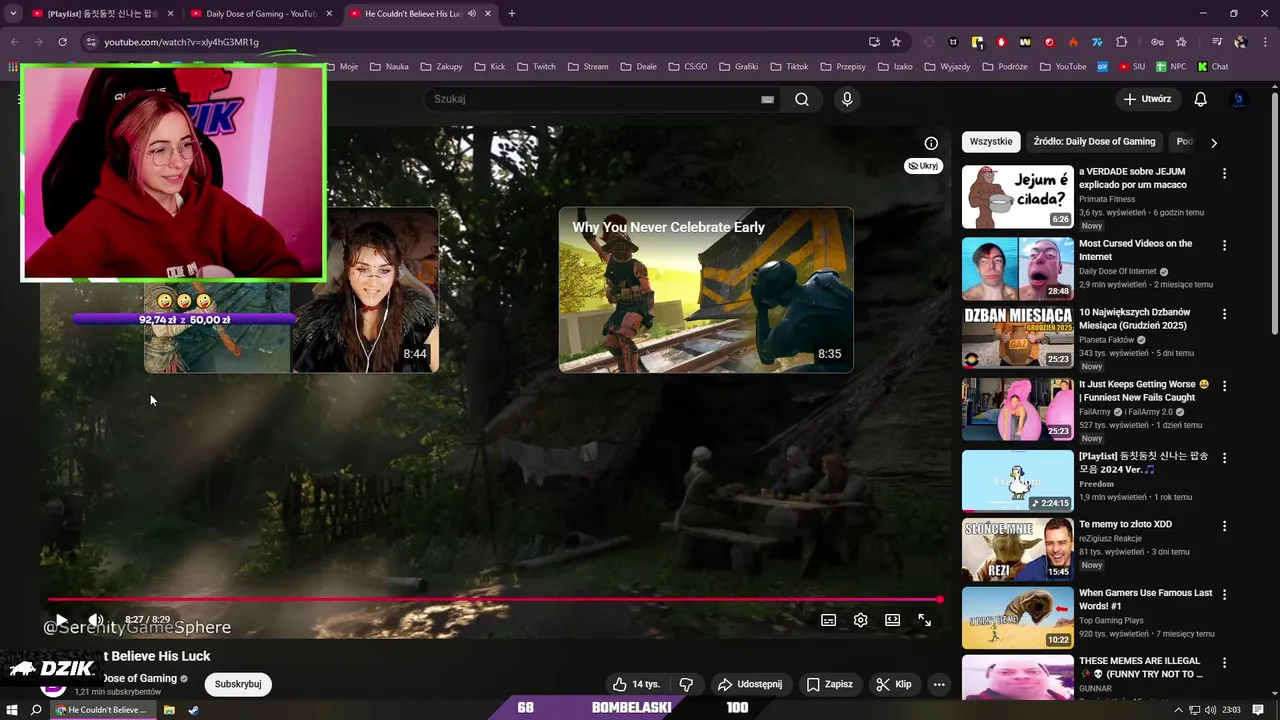Screen dimensions: 1280x720
Task: Open the flame extension icon
Action: pyautogui.click(x=1073, y=42)
